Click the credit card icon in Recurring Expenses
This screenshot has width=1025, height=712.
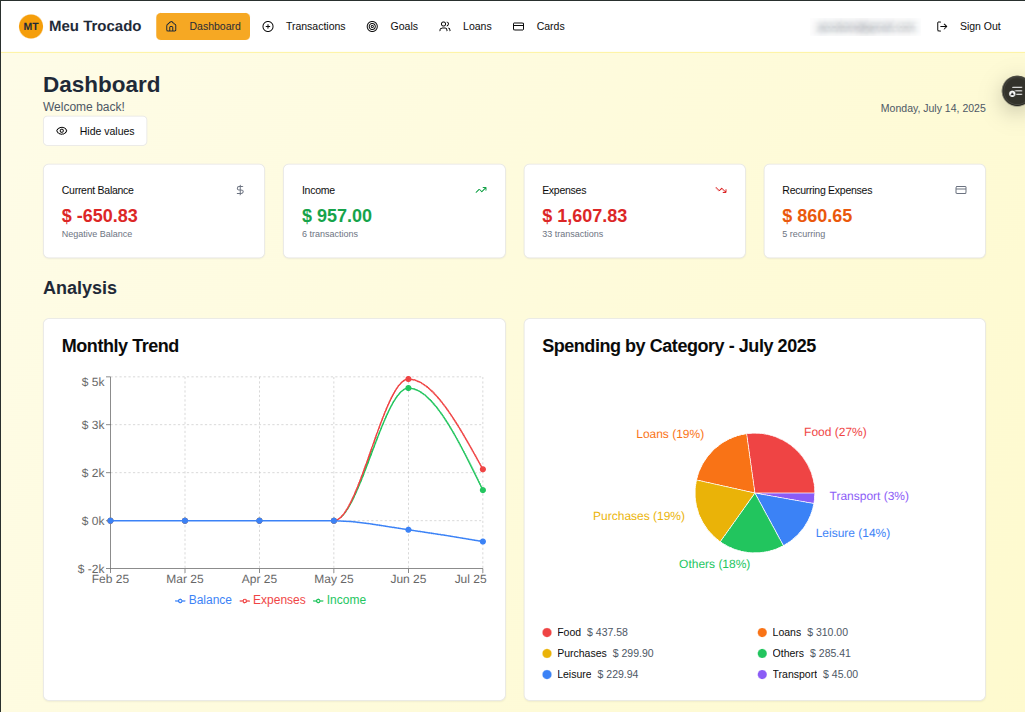tap(961, 190)
